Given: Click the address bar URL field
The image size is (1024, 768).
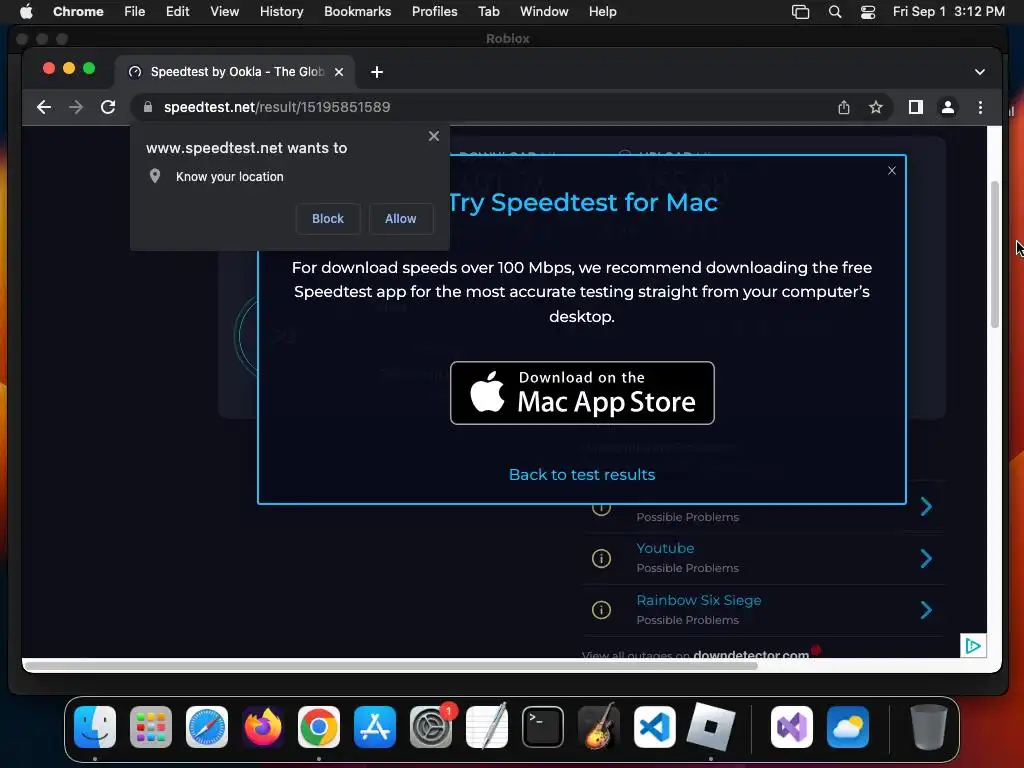Looking at the screenshot, I should coord(483,107).
